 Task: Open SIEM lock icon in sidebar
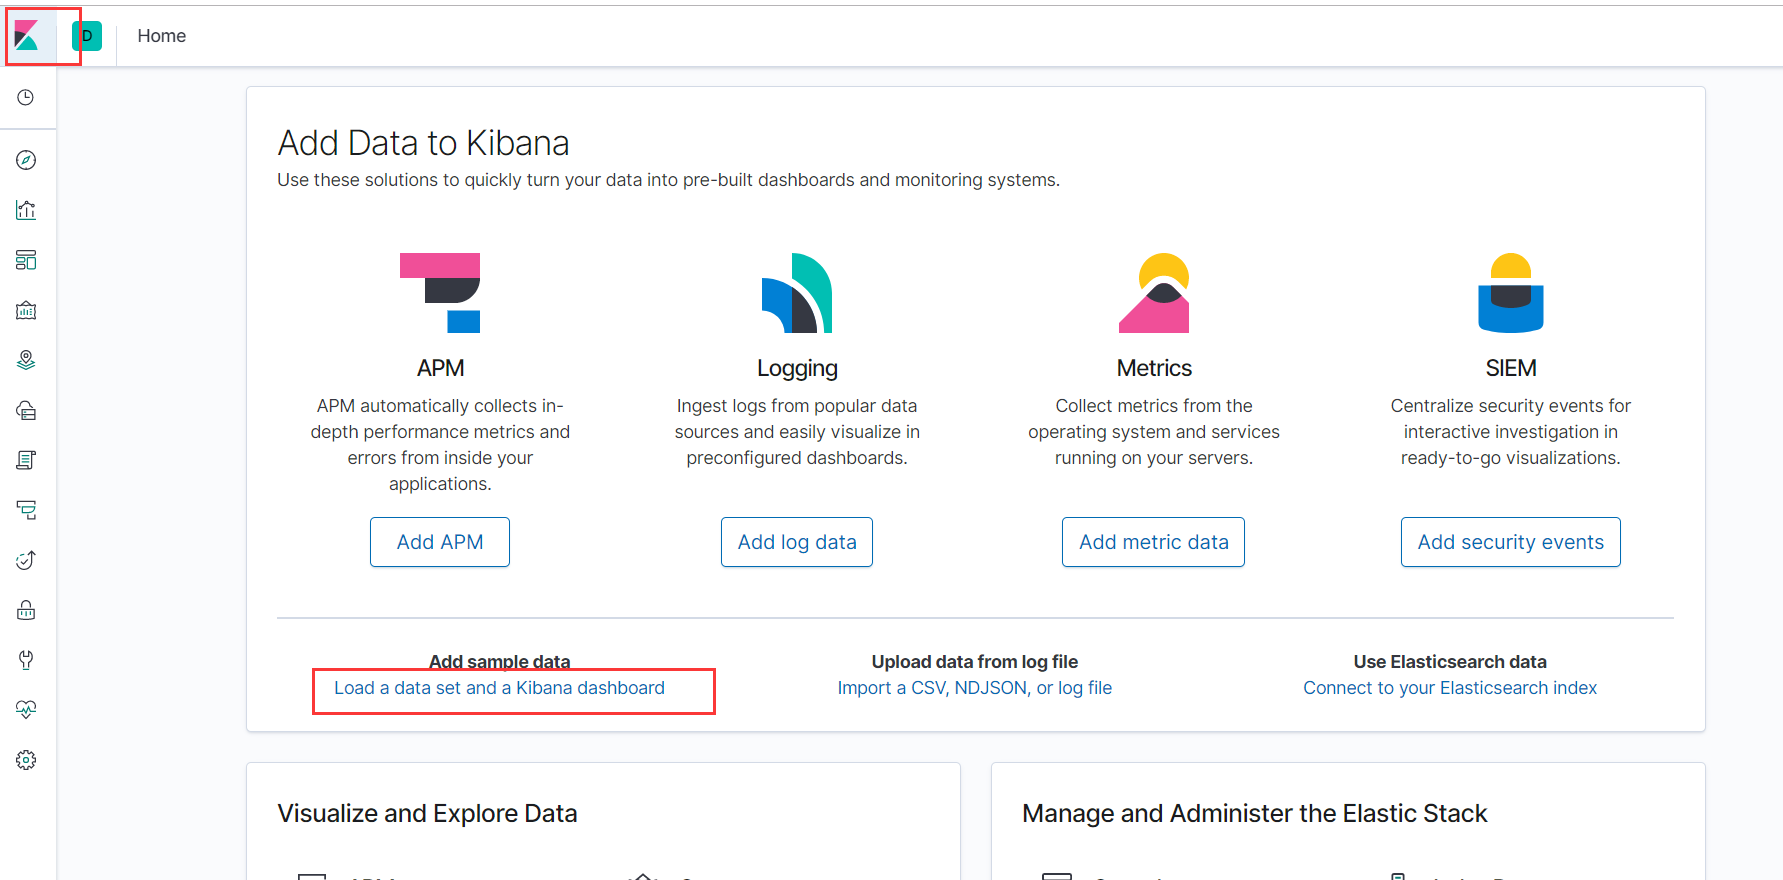pos(26,610)
